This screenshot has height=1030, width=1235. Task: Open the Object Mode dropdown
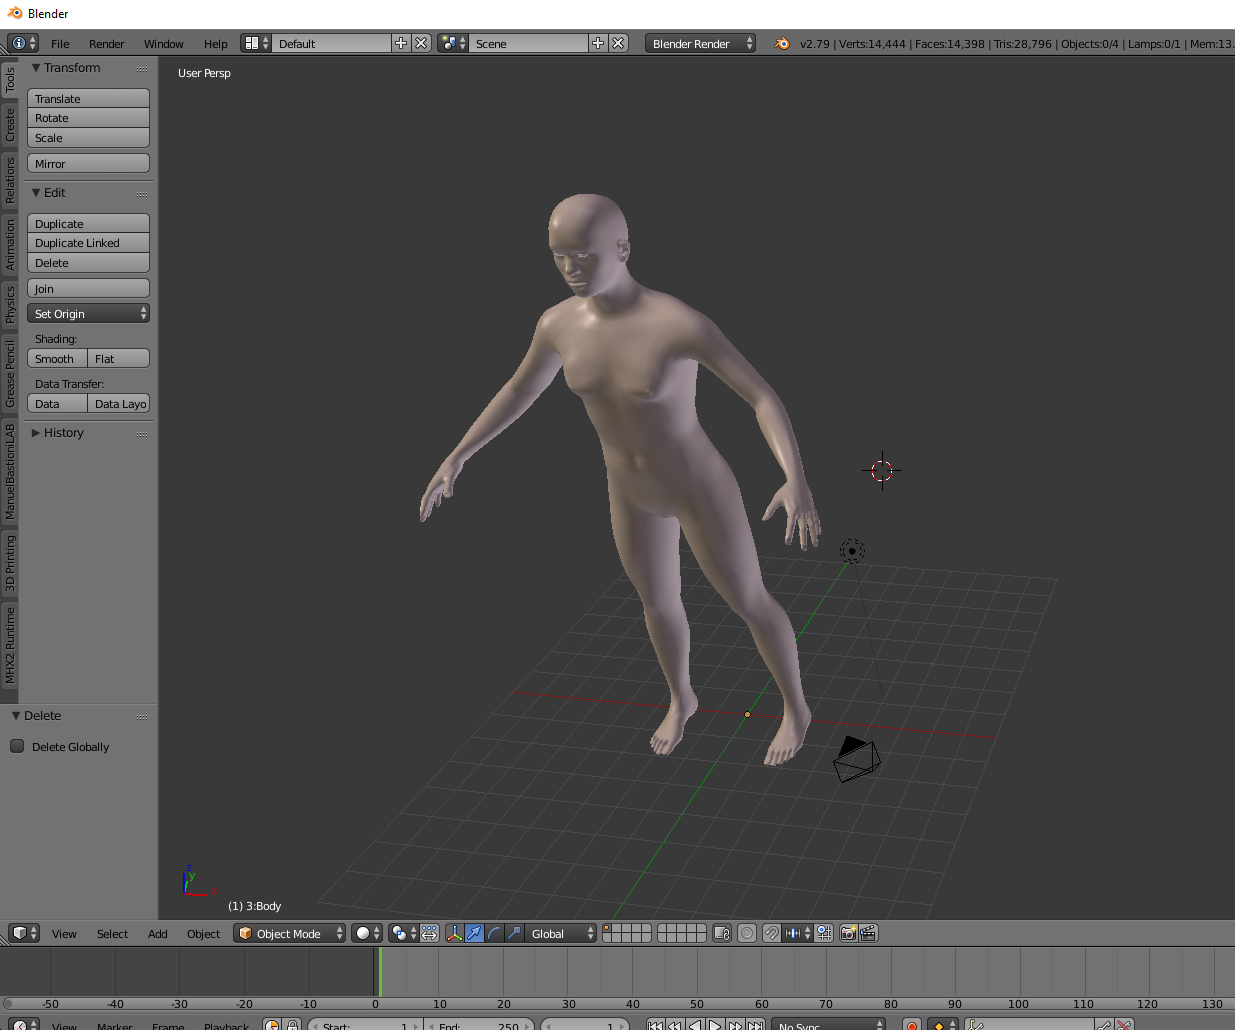pyautogui.click(x=289, y=933)
